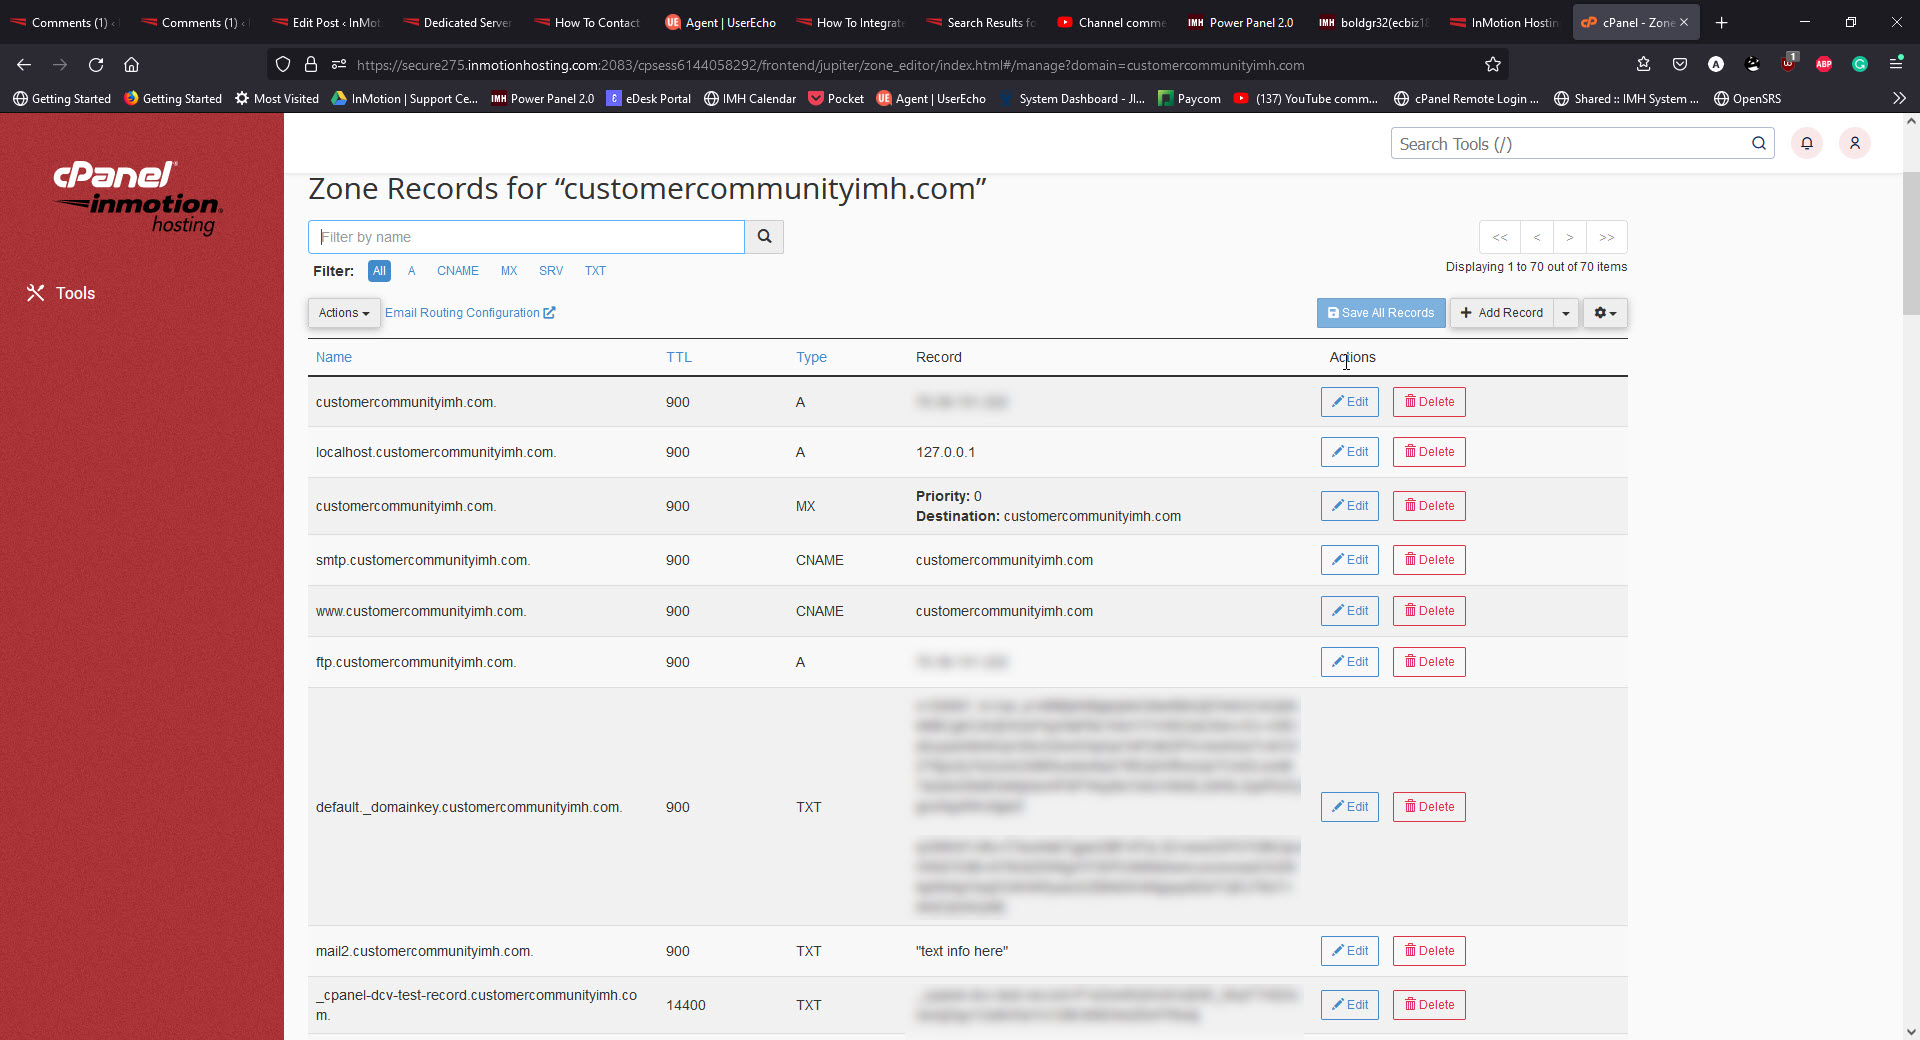This screenshot has width=1920, height=1040.
Task: Click the Tools sidebar icon
Action: (36, 293)
